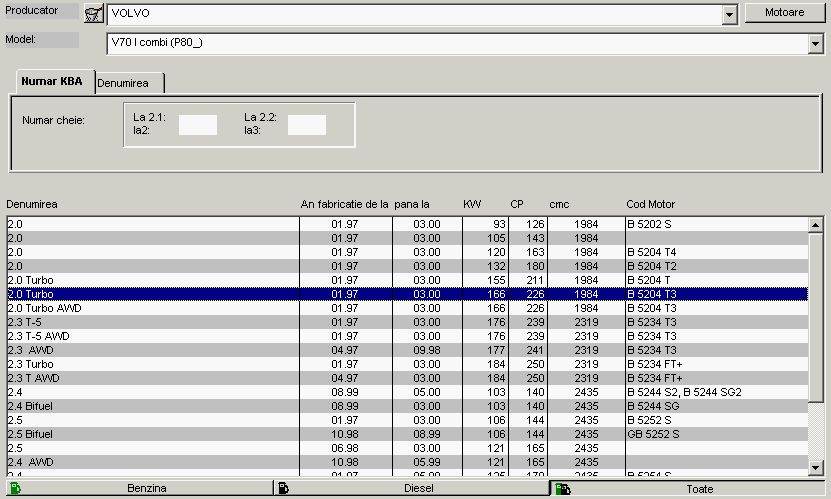This screenshot has height=499, width=831.
Task: Click the KW column header
Action: pyautogui.click(x=472, y=204)
